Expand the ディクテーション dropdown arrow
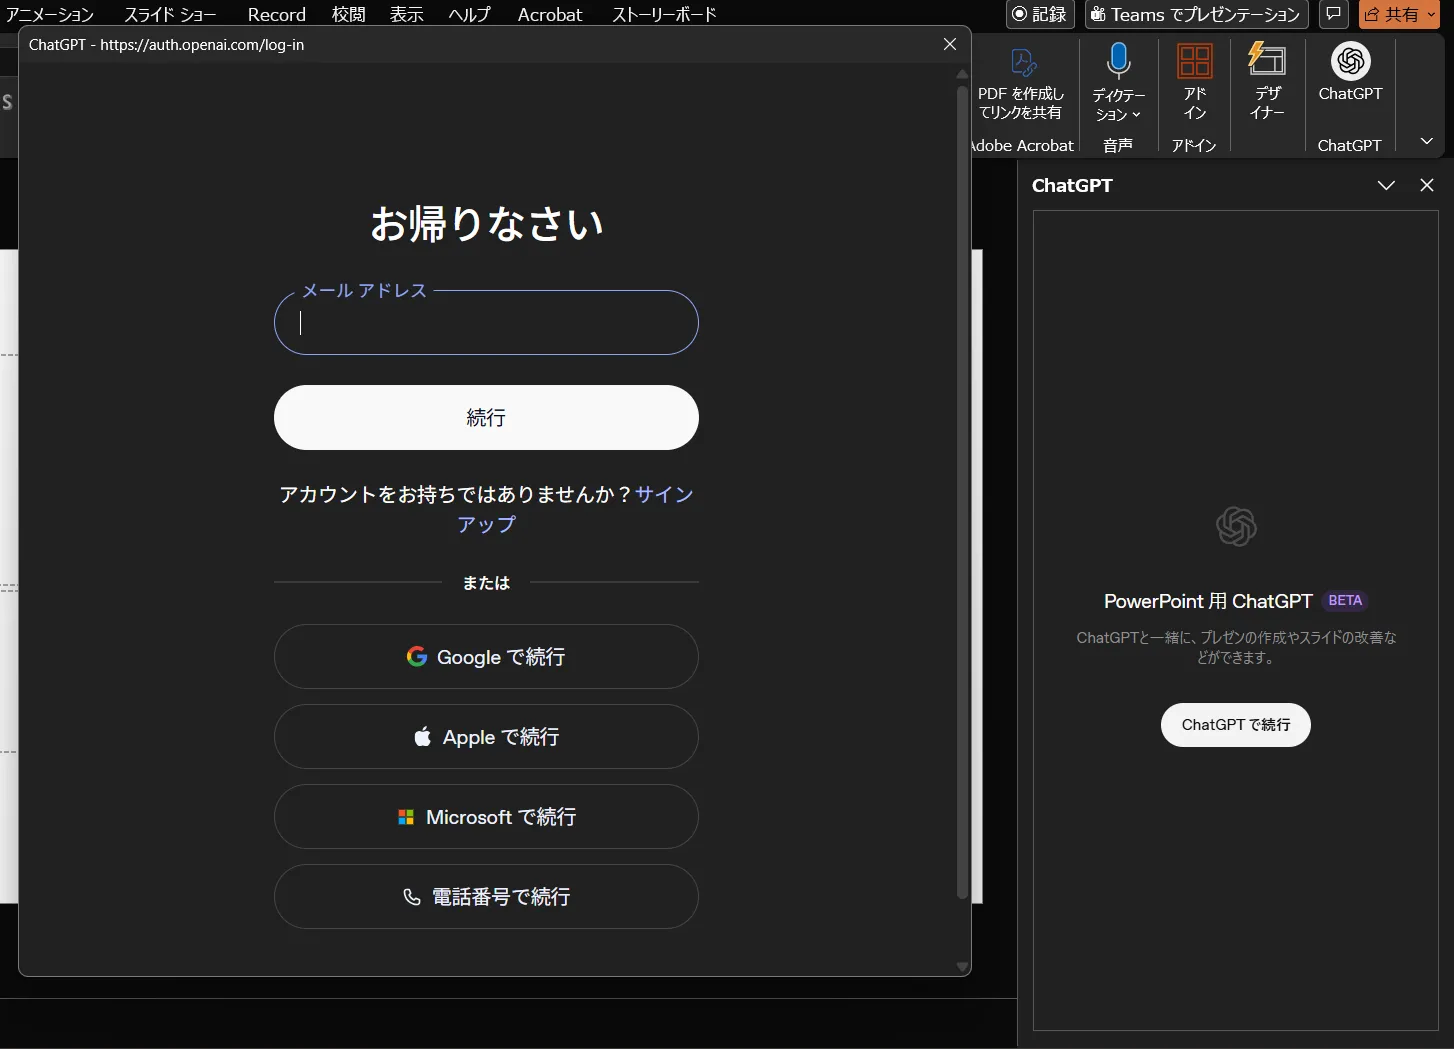1454x1049 pixels. click(1136, 115)
